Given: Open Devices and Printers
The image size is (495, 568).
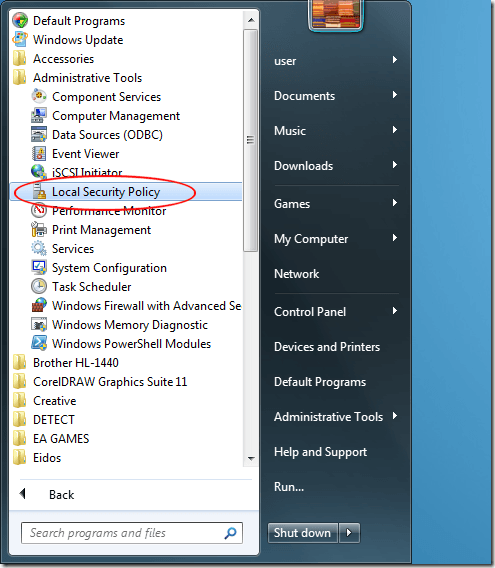Looking at the screenshot, I should pos(327,347).
